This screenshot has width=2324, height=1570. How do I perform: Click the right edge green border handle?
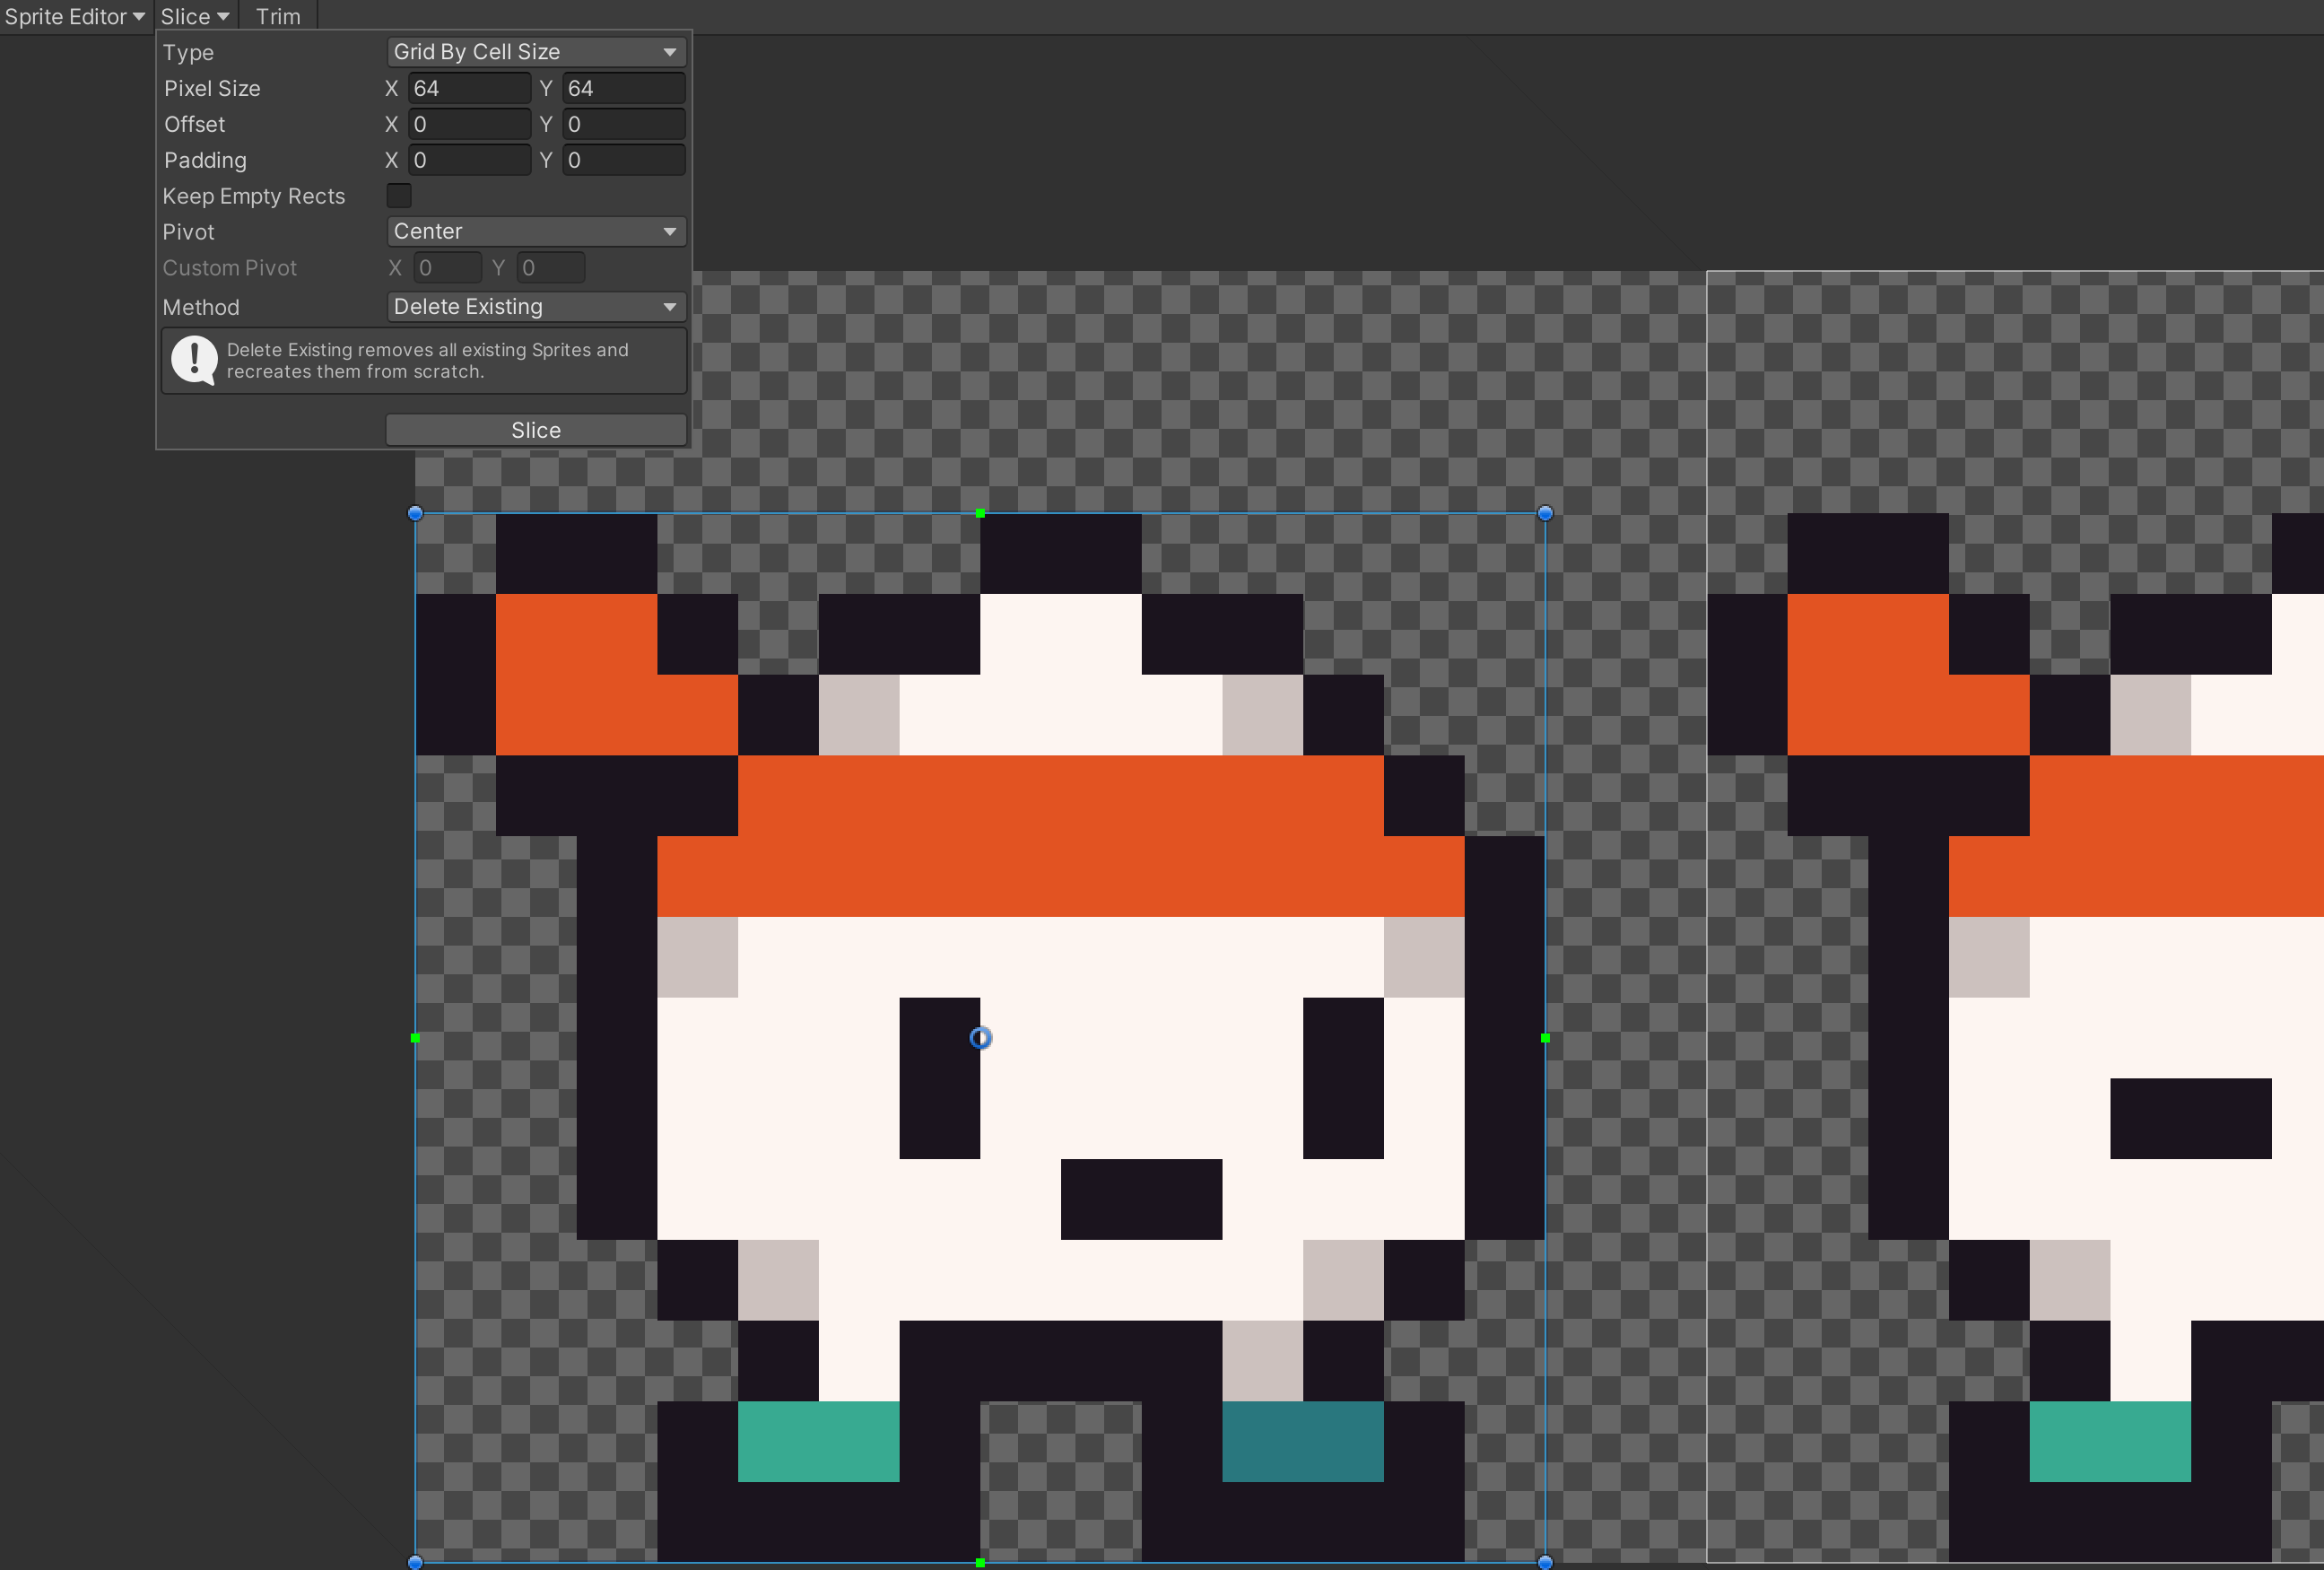coord(1545,1038)
